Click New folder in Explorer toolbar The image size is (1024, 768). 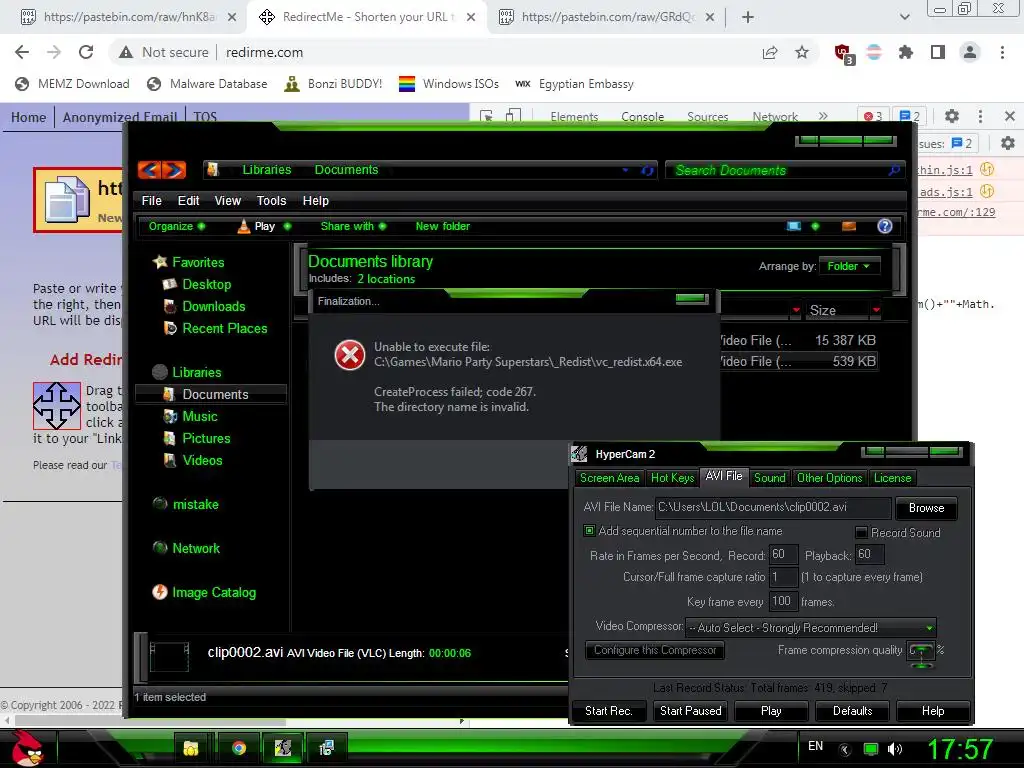coord(442,226)
